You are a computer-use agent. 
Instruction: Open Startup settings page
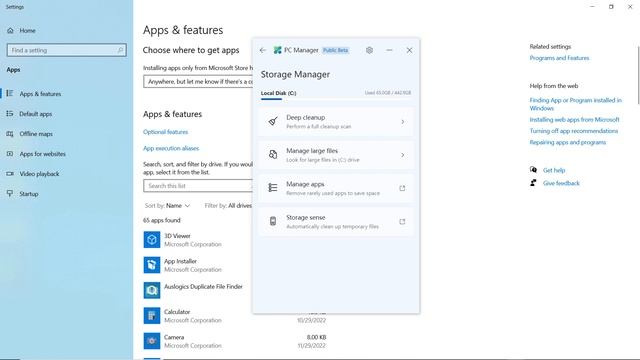(29, 194)
